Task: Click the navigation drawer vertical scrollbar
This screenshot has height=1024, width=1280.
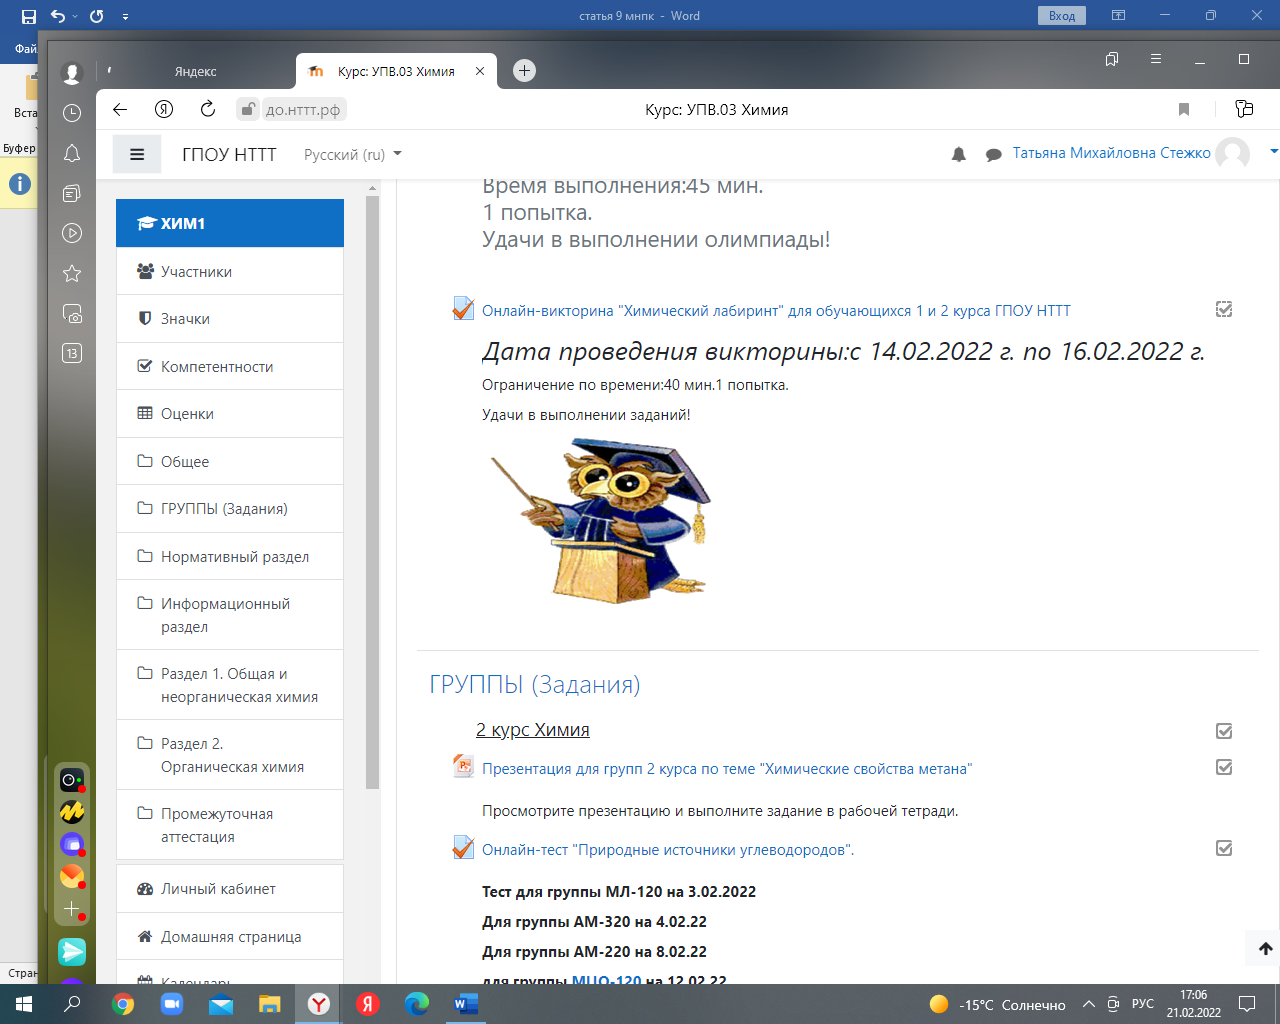Action: tap(372, 492)
